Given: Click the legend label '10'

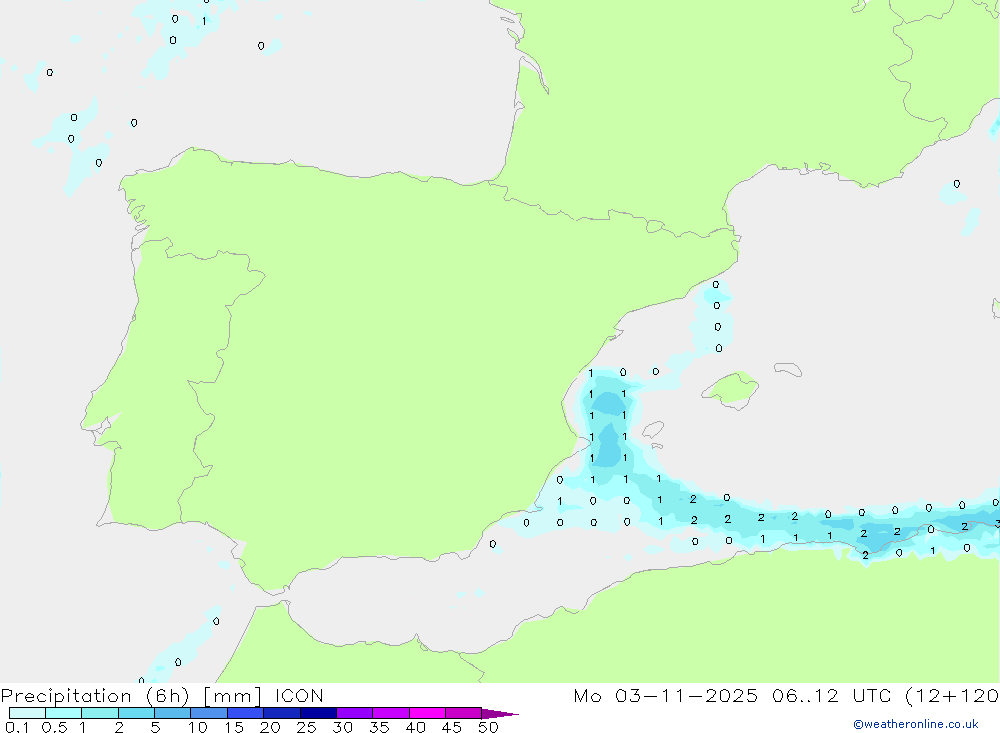Looking at the screenshot, I should tap(198, 727).
